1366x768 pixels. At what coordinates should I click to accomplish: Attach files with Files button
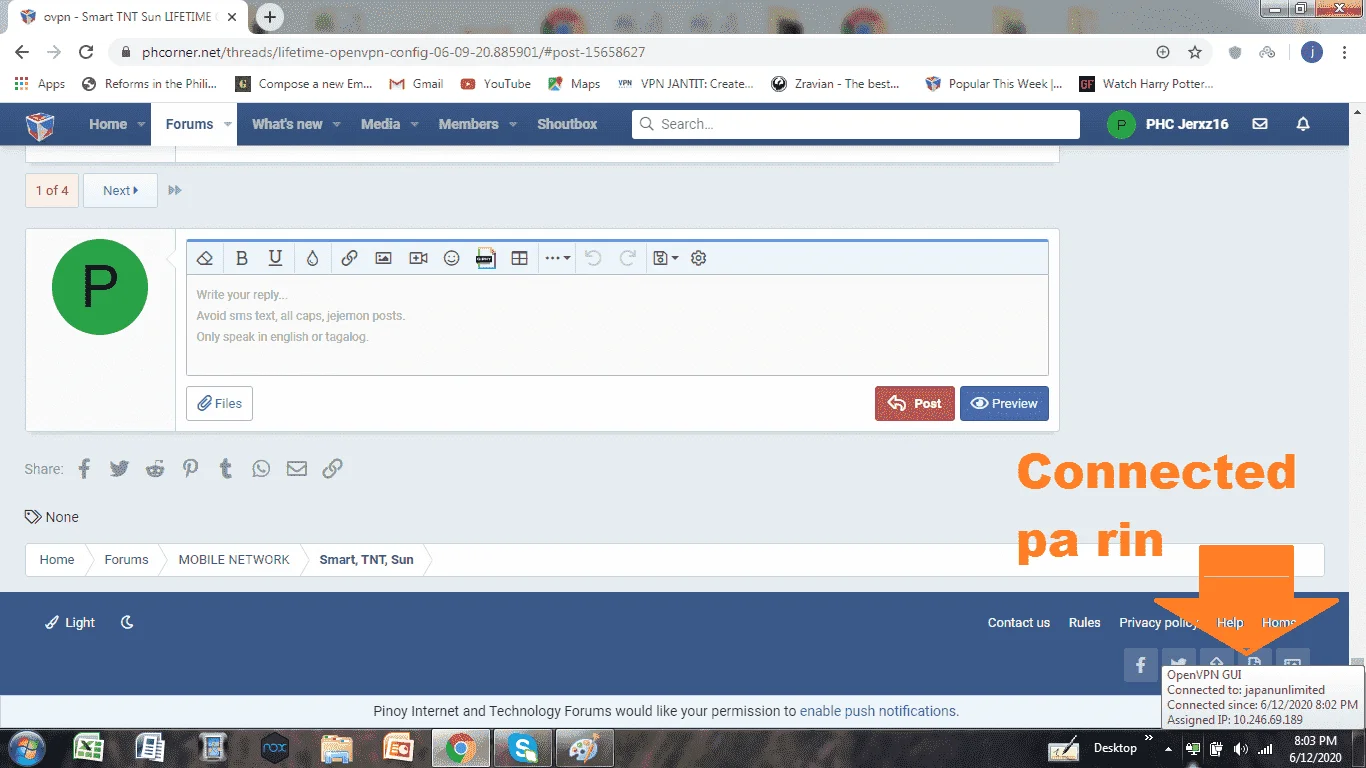pyautogui.click(x=220, y=403)
